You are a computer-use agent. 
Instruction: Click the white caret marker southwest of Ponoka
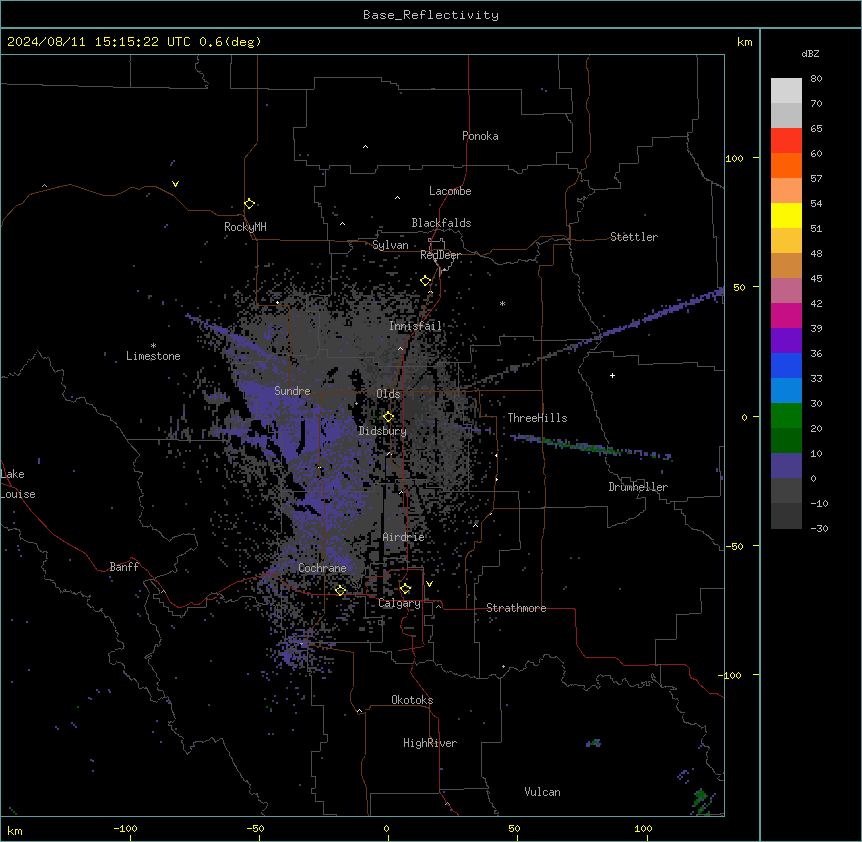[x=365, y=147]
